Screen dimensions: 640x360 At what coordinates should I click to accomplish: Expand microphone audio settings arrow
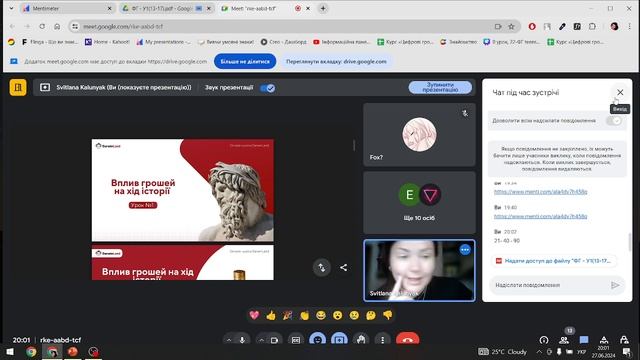click(x=229, y=340)
